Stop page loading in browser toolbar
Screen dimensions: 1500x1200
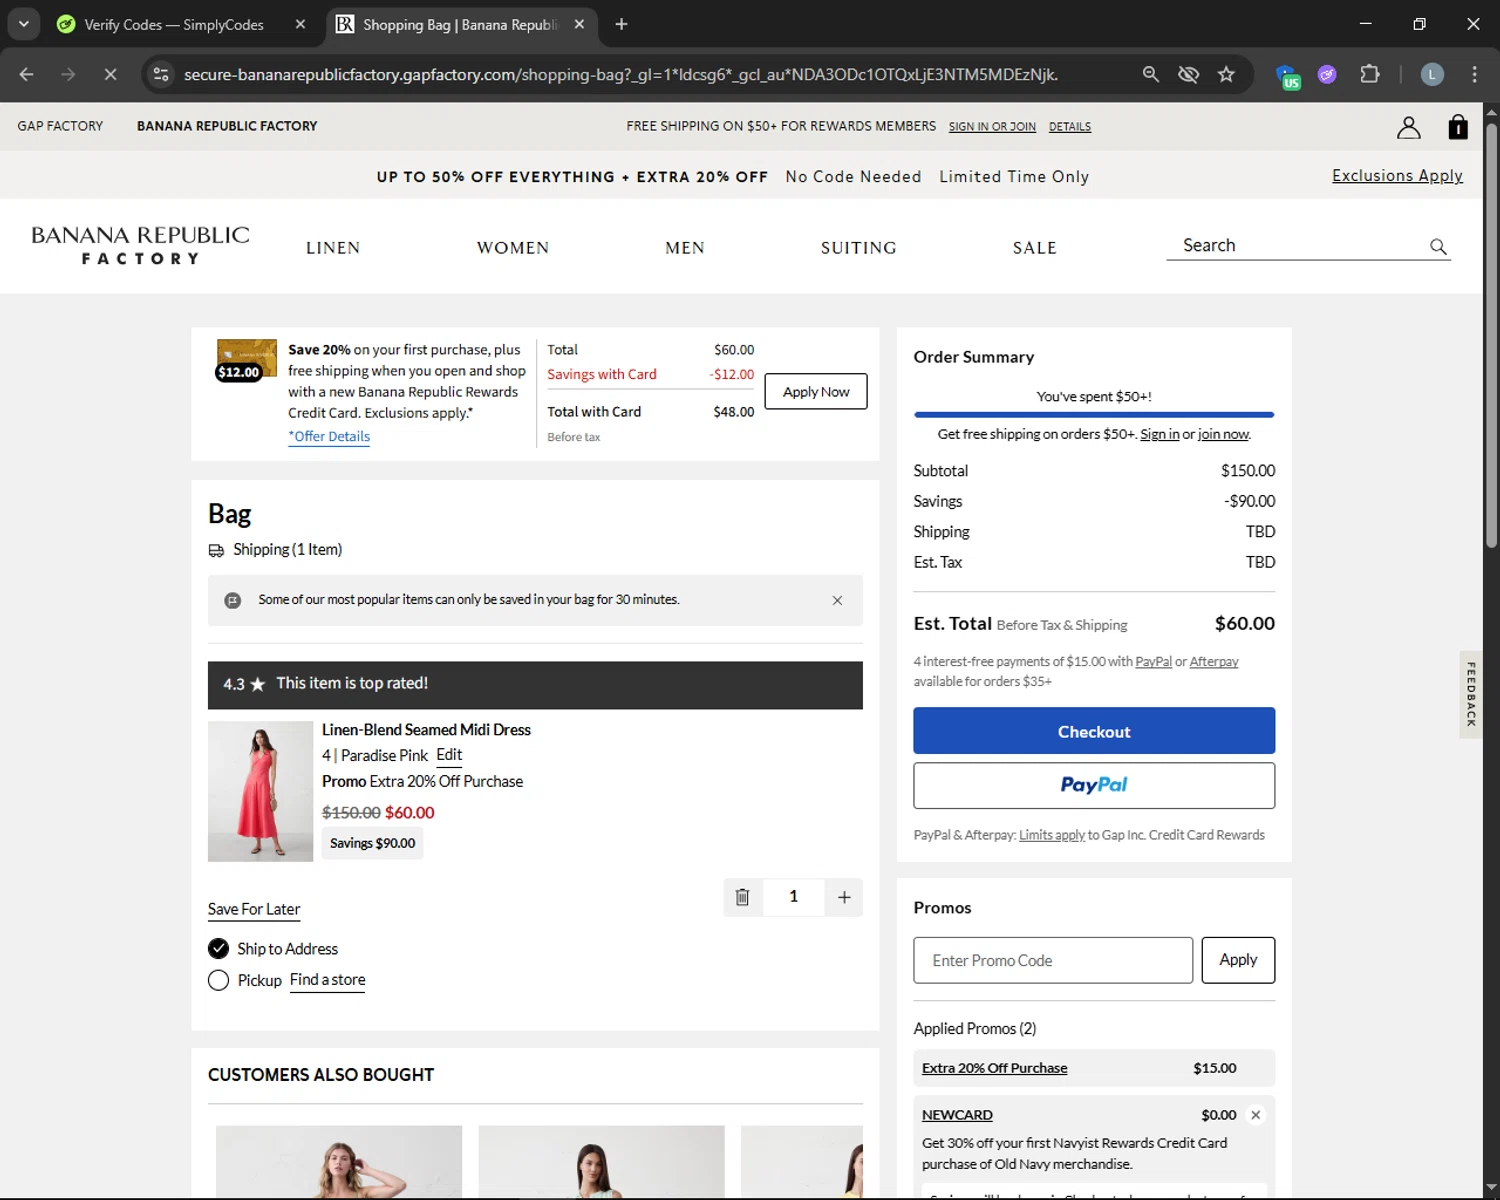coord(110,74)
